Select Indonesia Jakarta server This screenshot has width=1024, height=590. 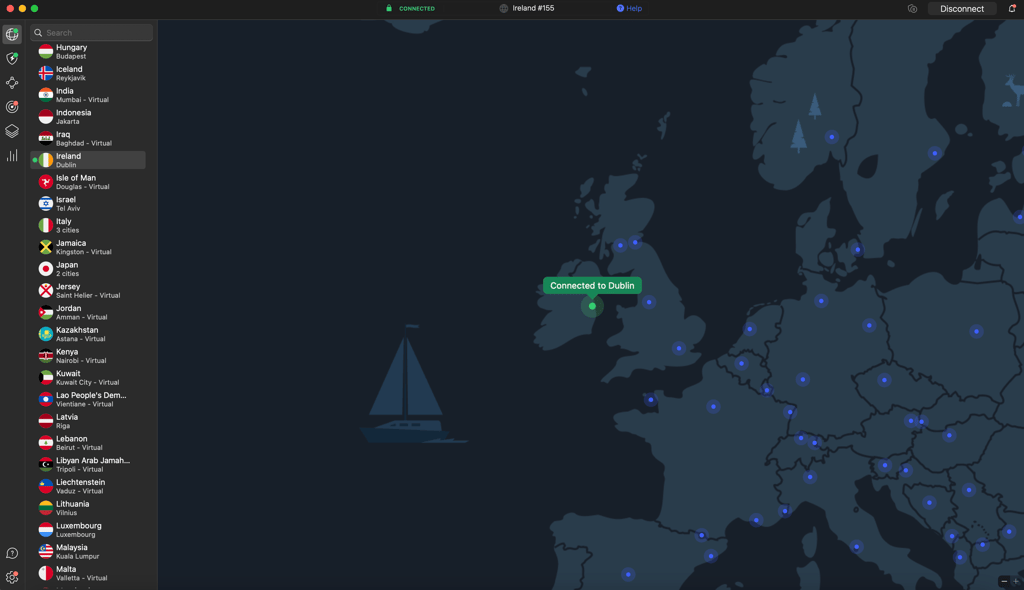(88, 116)
